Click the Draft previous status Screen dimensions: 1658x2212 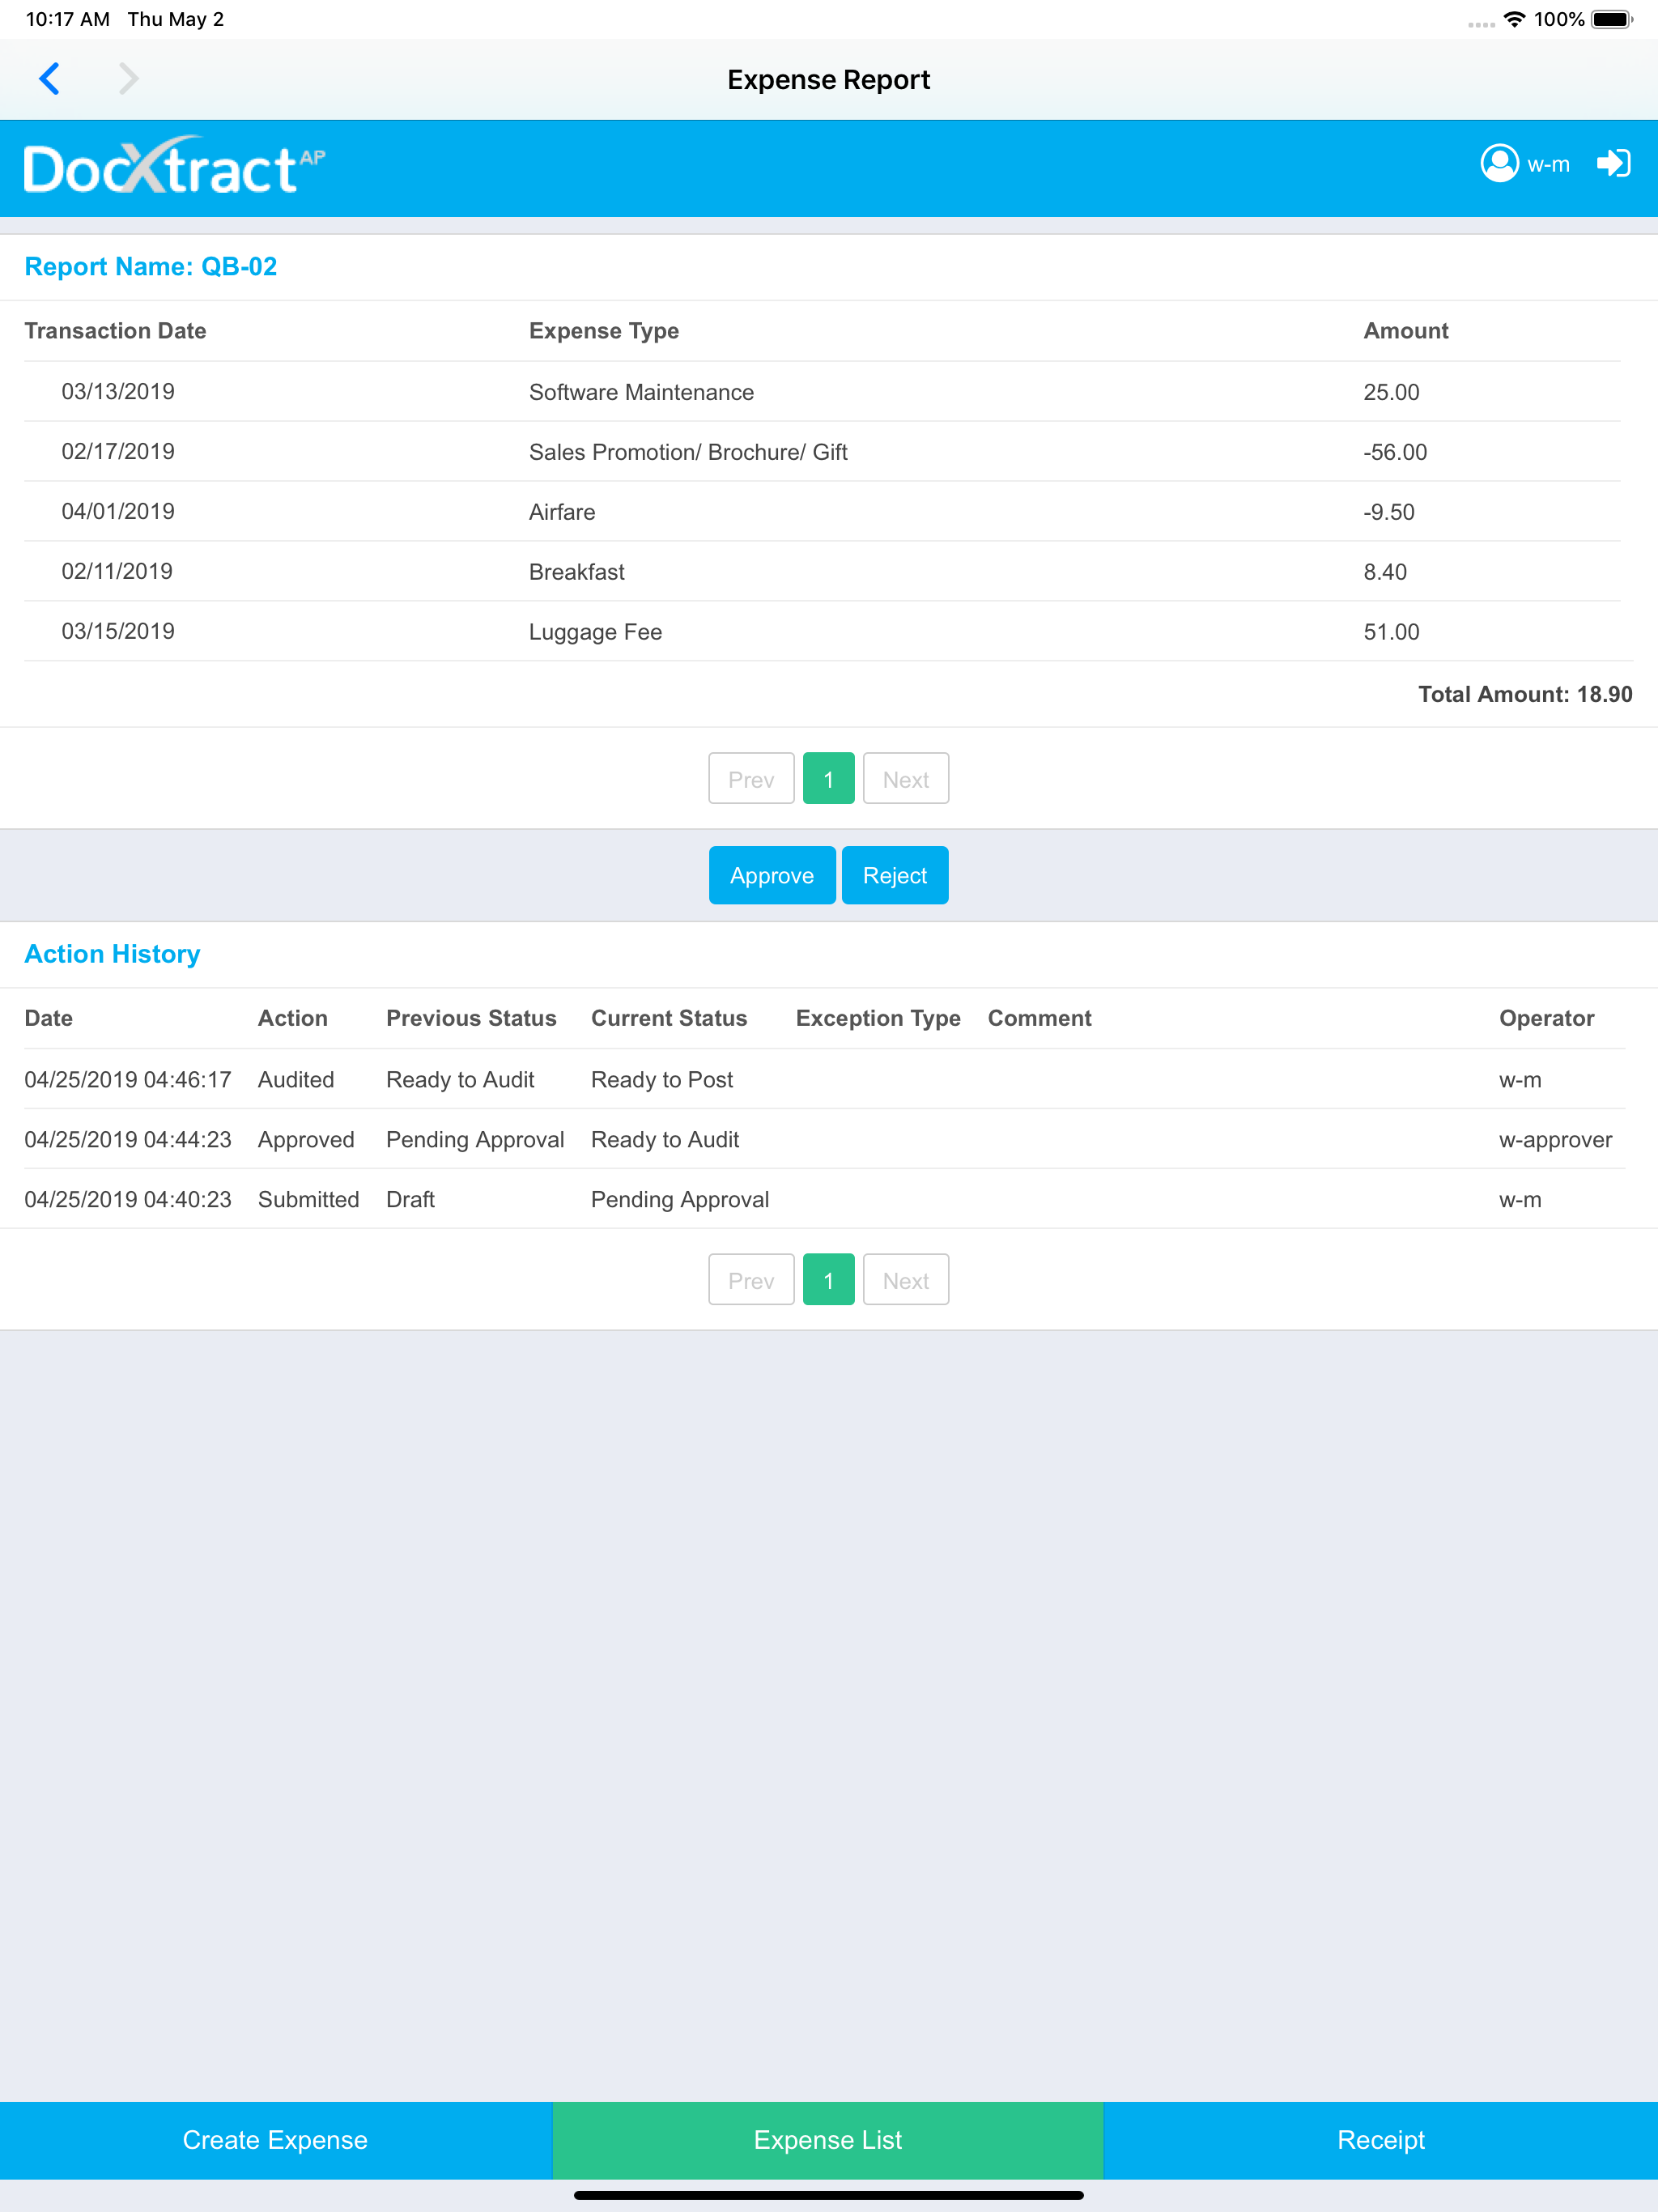click(410, 1200)
